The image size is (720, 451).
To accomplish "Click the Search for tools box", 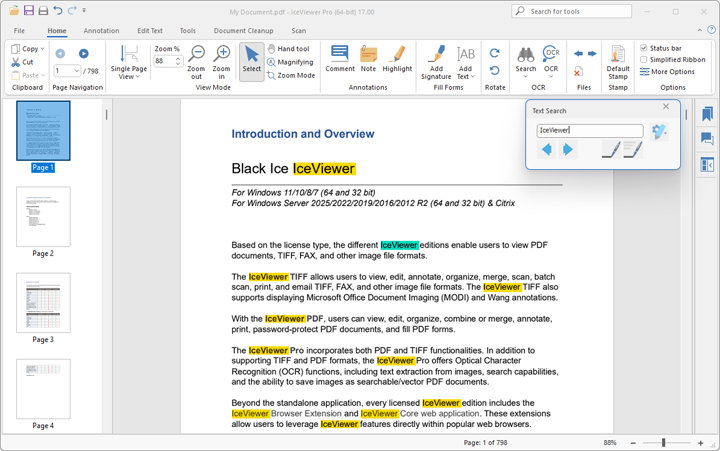I will (571, 11).
